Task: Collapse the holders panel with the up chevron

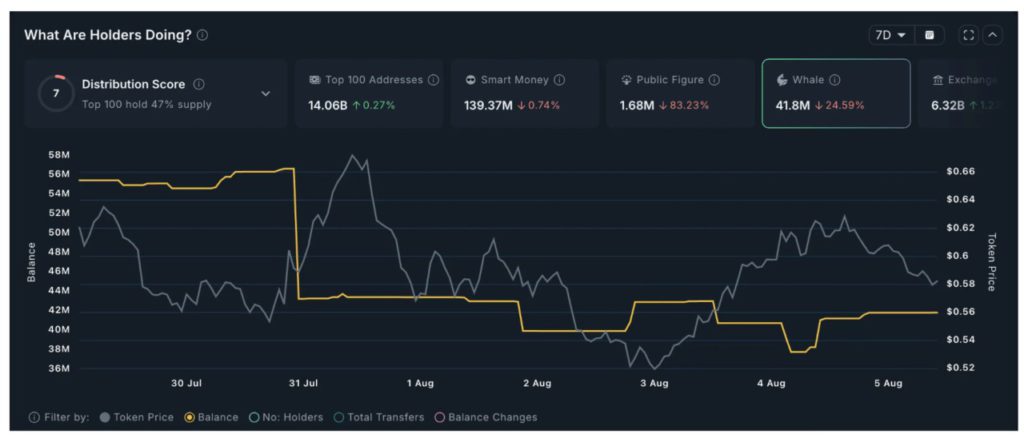Action: coord(992,35)
